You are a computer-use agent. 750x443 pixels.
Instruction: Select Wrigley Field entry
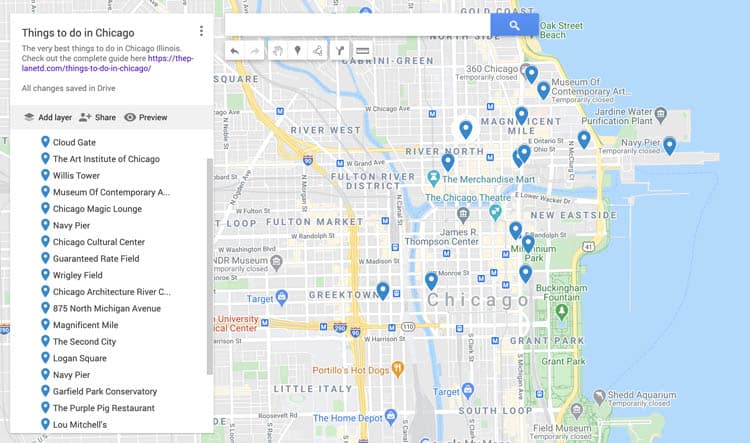click(x=77, y=275)
